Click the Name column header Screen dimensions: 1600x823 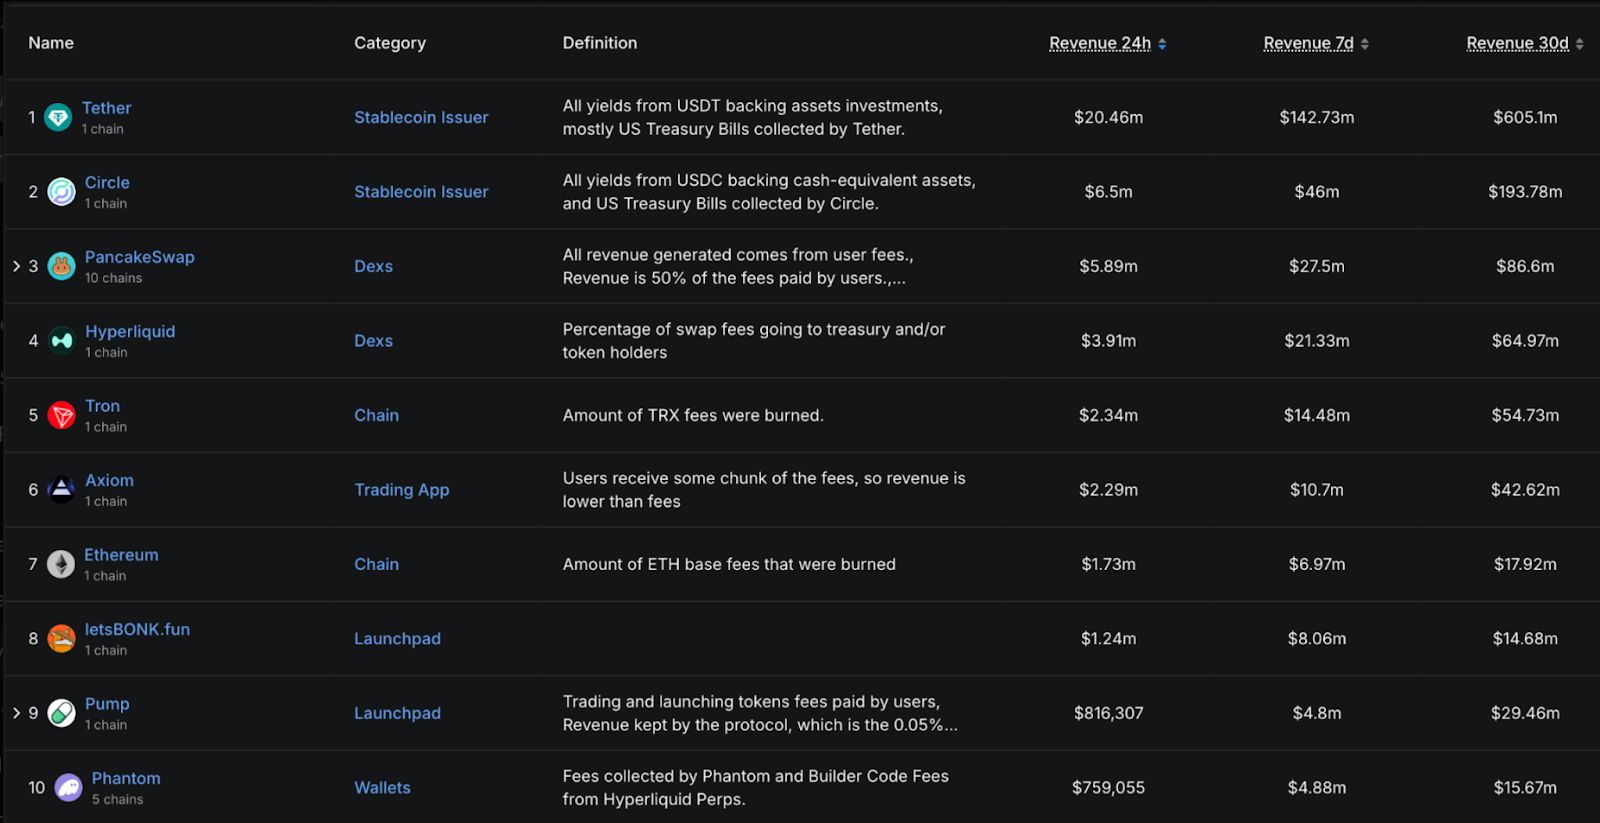(x=51, y=43)
